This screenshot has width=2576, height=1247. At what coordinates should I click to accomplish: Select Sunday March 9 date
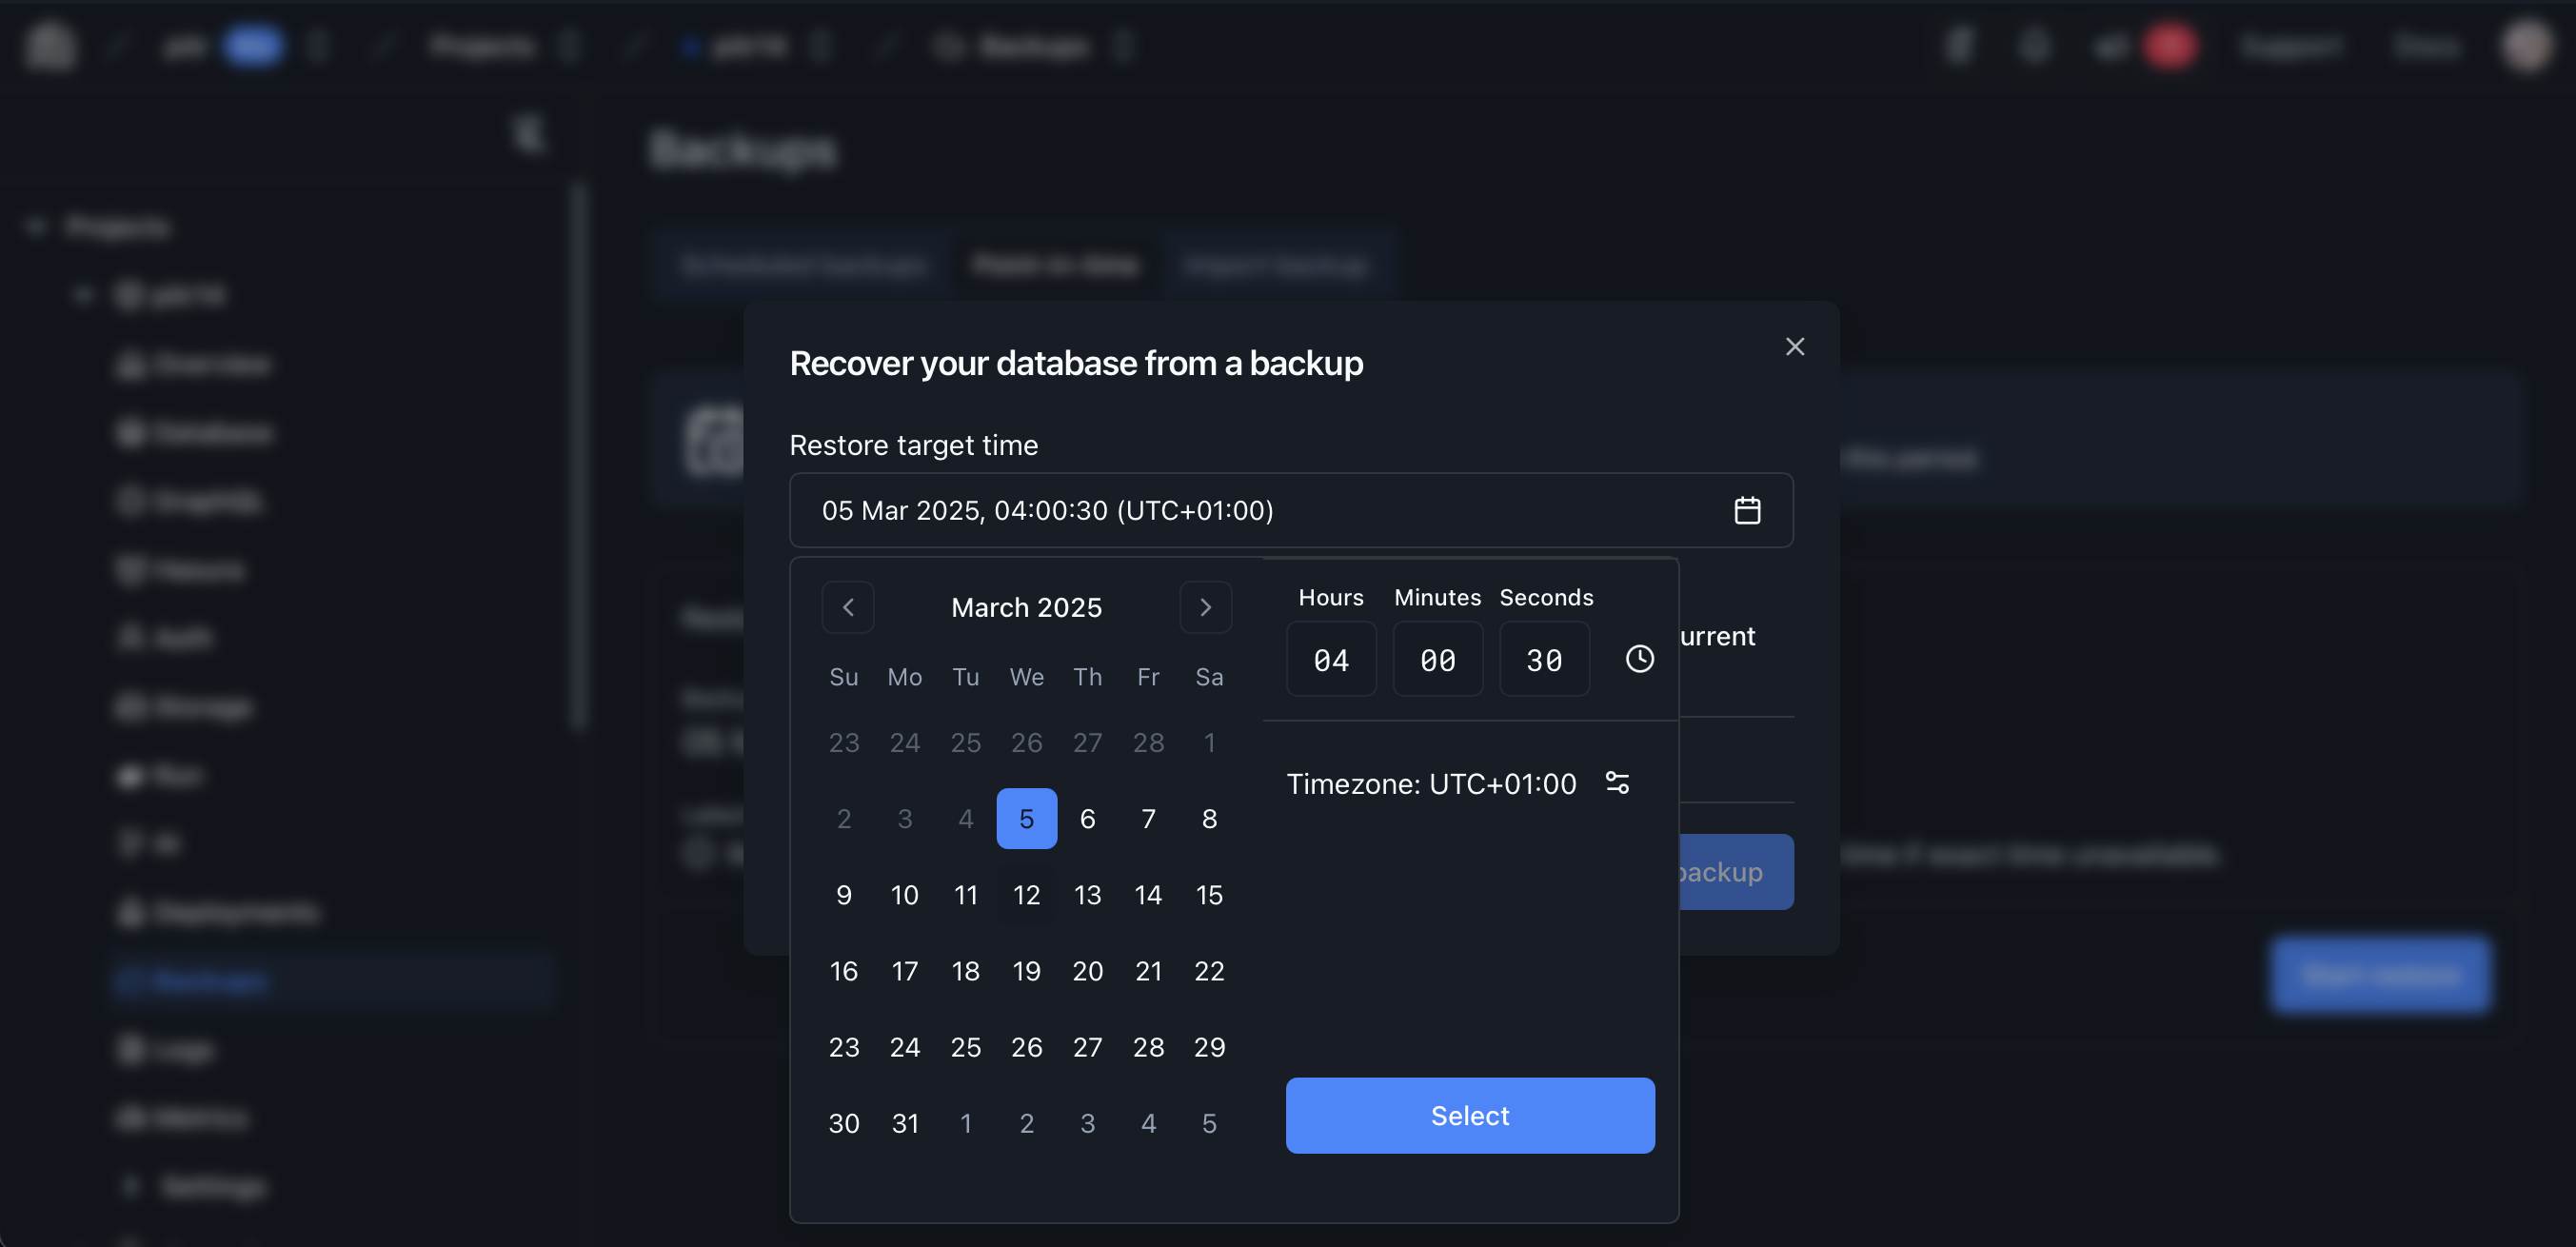(x=843, y=895)
